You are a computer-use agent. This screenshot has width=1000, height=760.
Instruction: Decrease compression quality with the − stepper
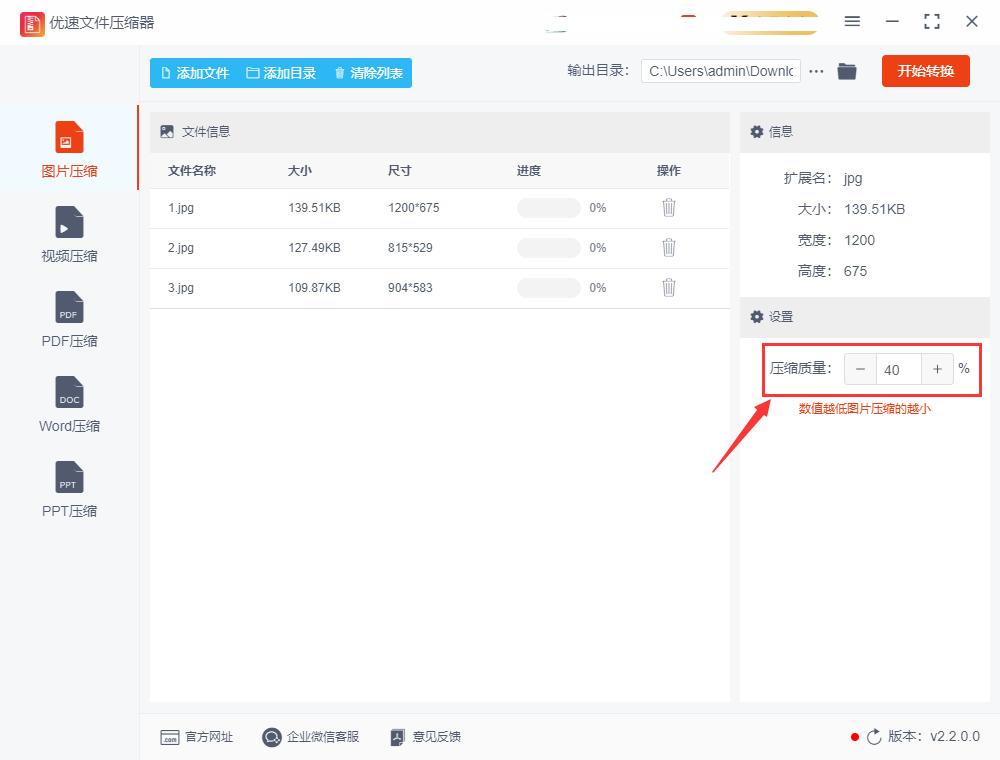(x=860, y=369)
